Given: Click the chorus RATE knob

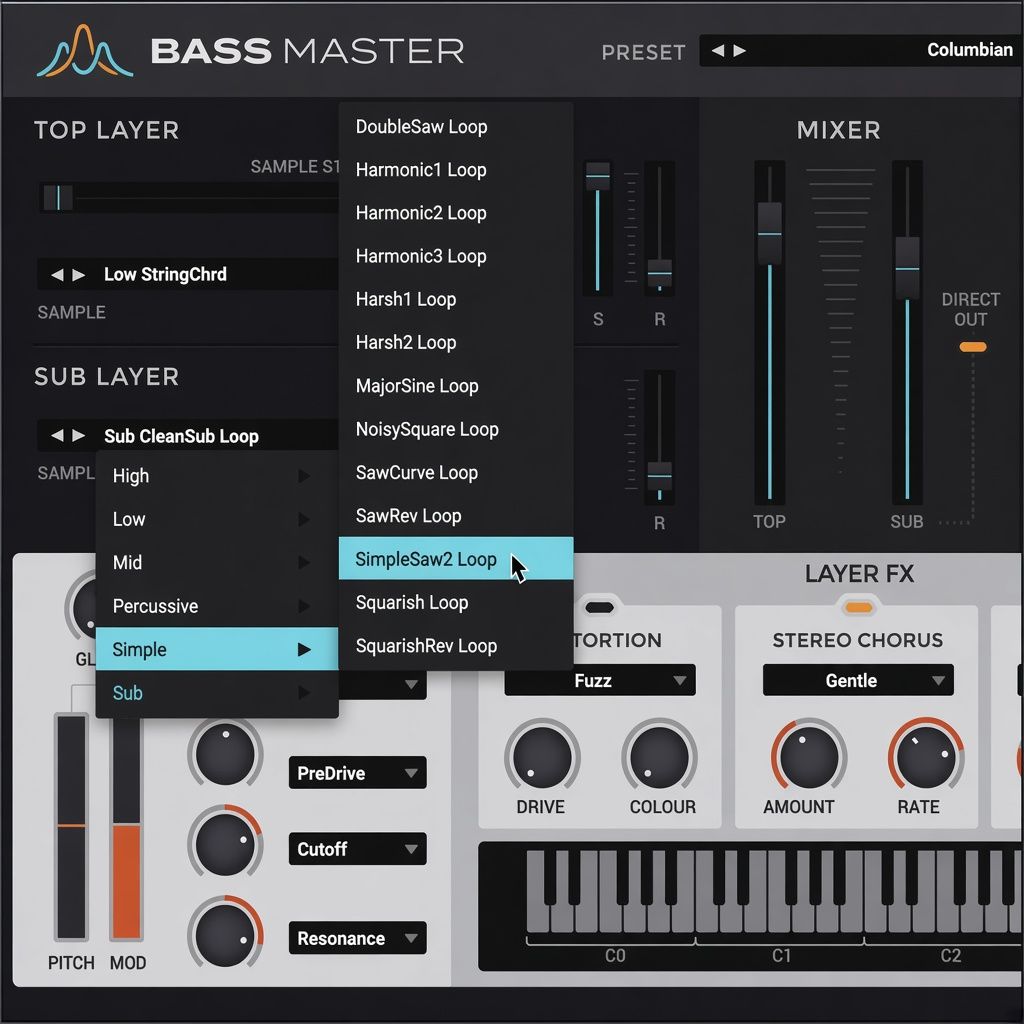Looking at the screenshot, I should [x=925, y=756].
